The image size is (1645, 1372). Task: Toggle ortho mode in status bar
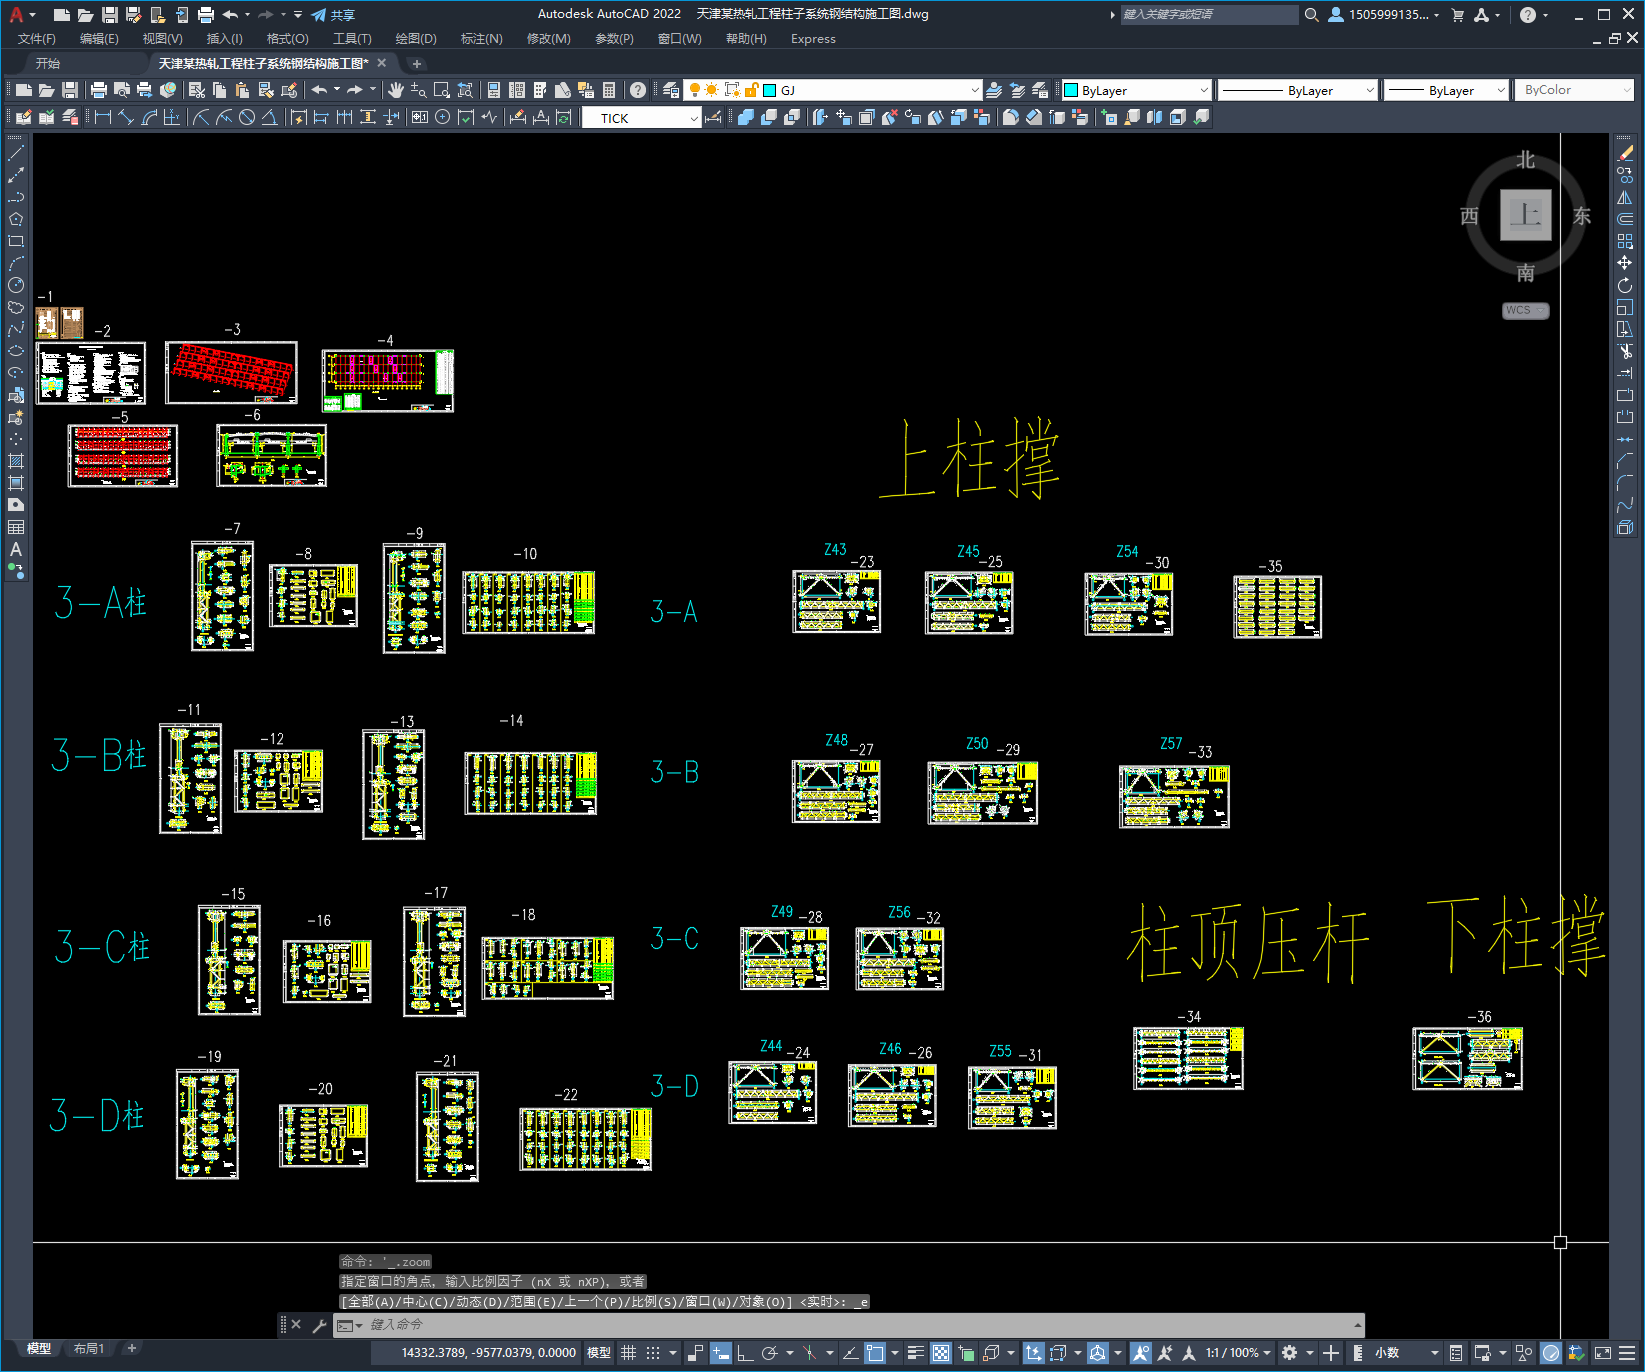tap(745, 1353)
